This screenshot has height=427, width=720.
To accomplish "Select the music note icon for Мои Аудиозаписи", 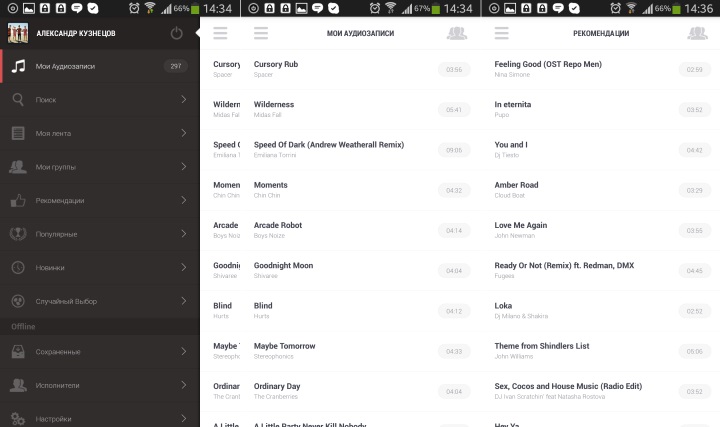I will [18, 66].
